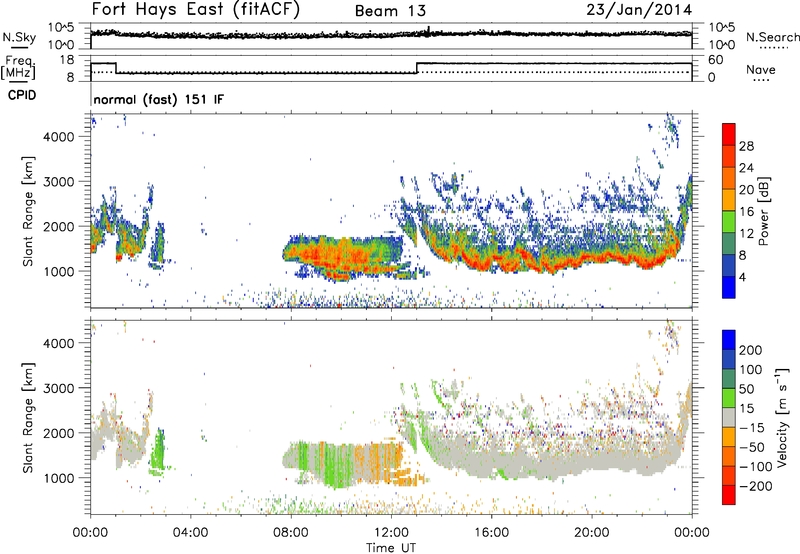800x554 pixels.
Task: Click the "Velocity [m s⁻¹]" colorbar title
Action: pos(781,417)
